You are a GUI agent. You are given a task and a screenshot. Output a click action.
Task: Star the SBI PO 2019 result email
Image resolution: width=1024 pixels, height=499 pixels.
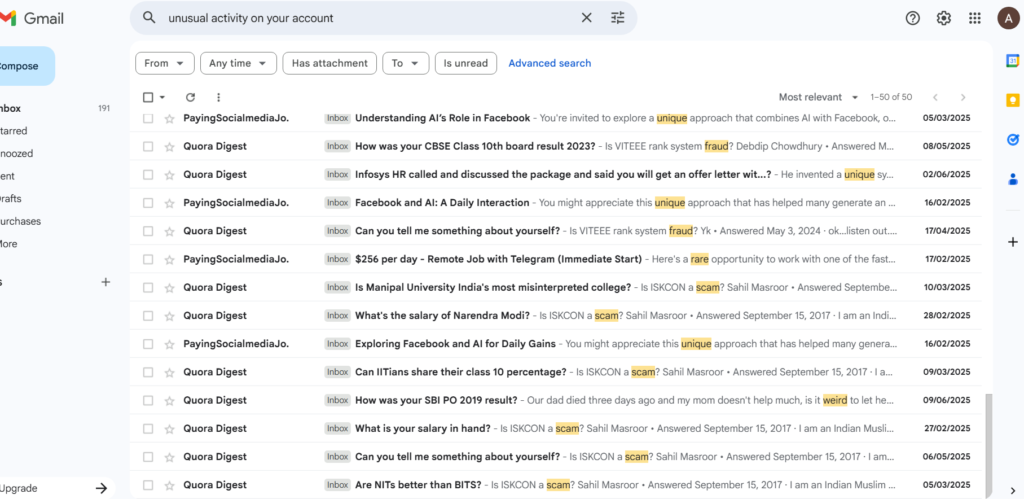pyautogui.click(x=170, y=400)
